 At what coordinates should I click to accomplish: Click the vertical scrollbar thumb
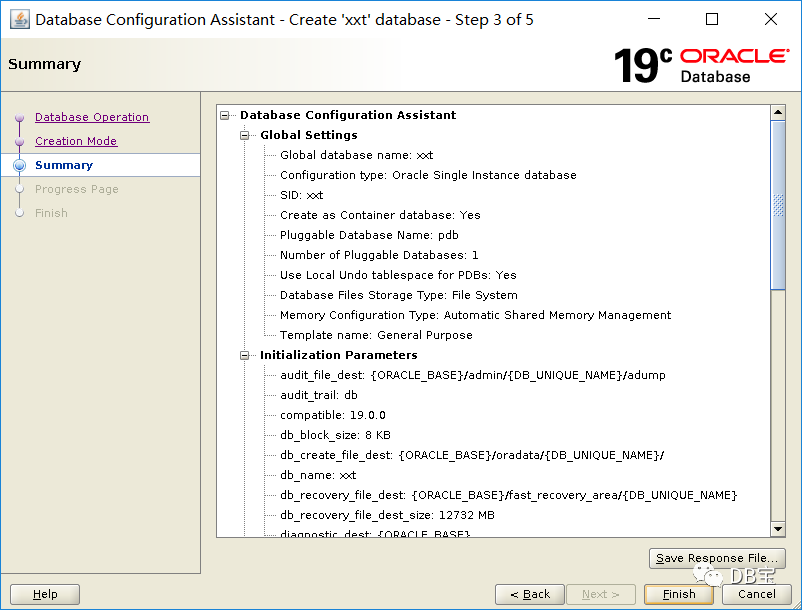click(778, 206)
